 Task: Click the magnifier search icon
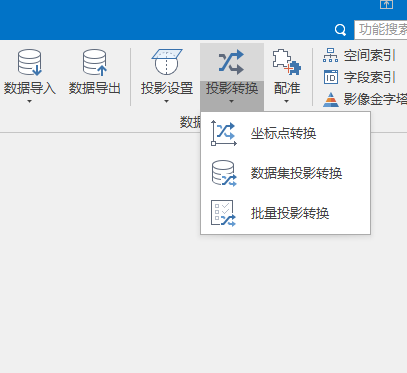340,30
